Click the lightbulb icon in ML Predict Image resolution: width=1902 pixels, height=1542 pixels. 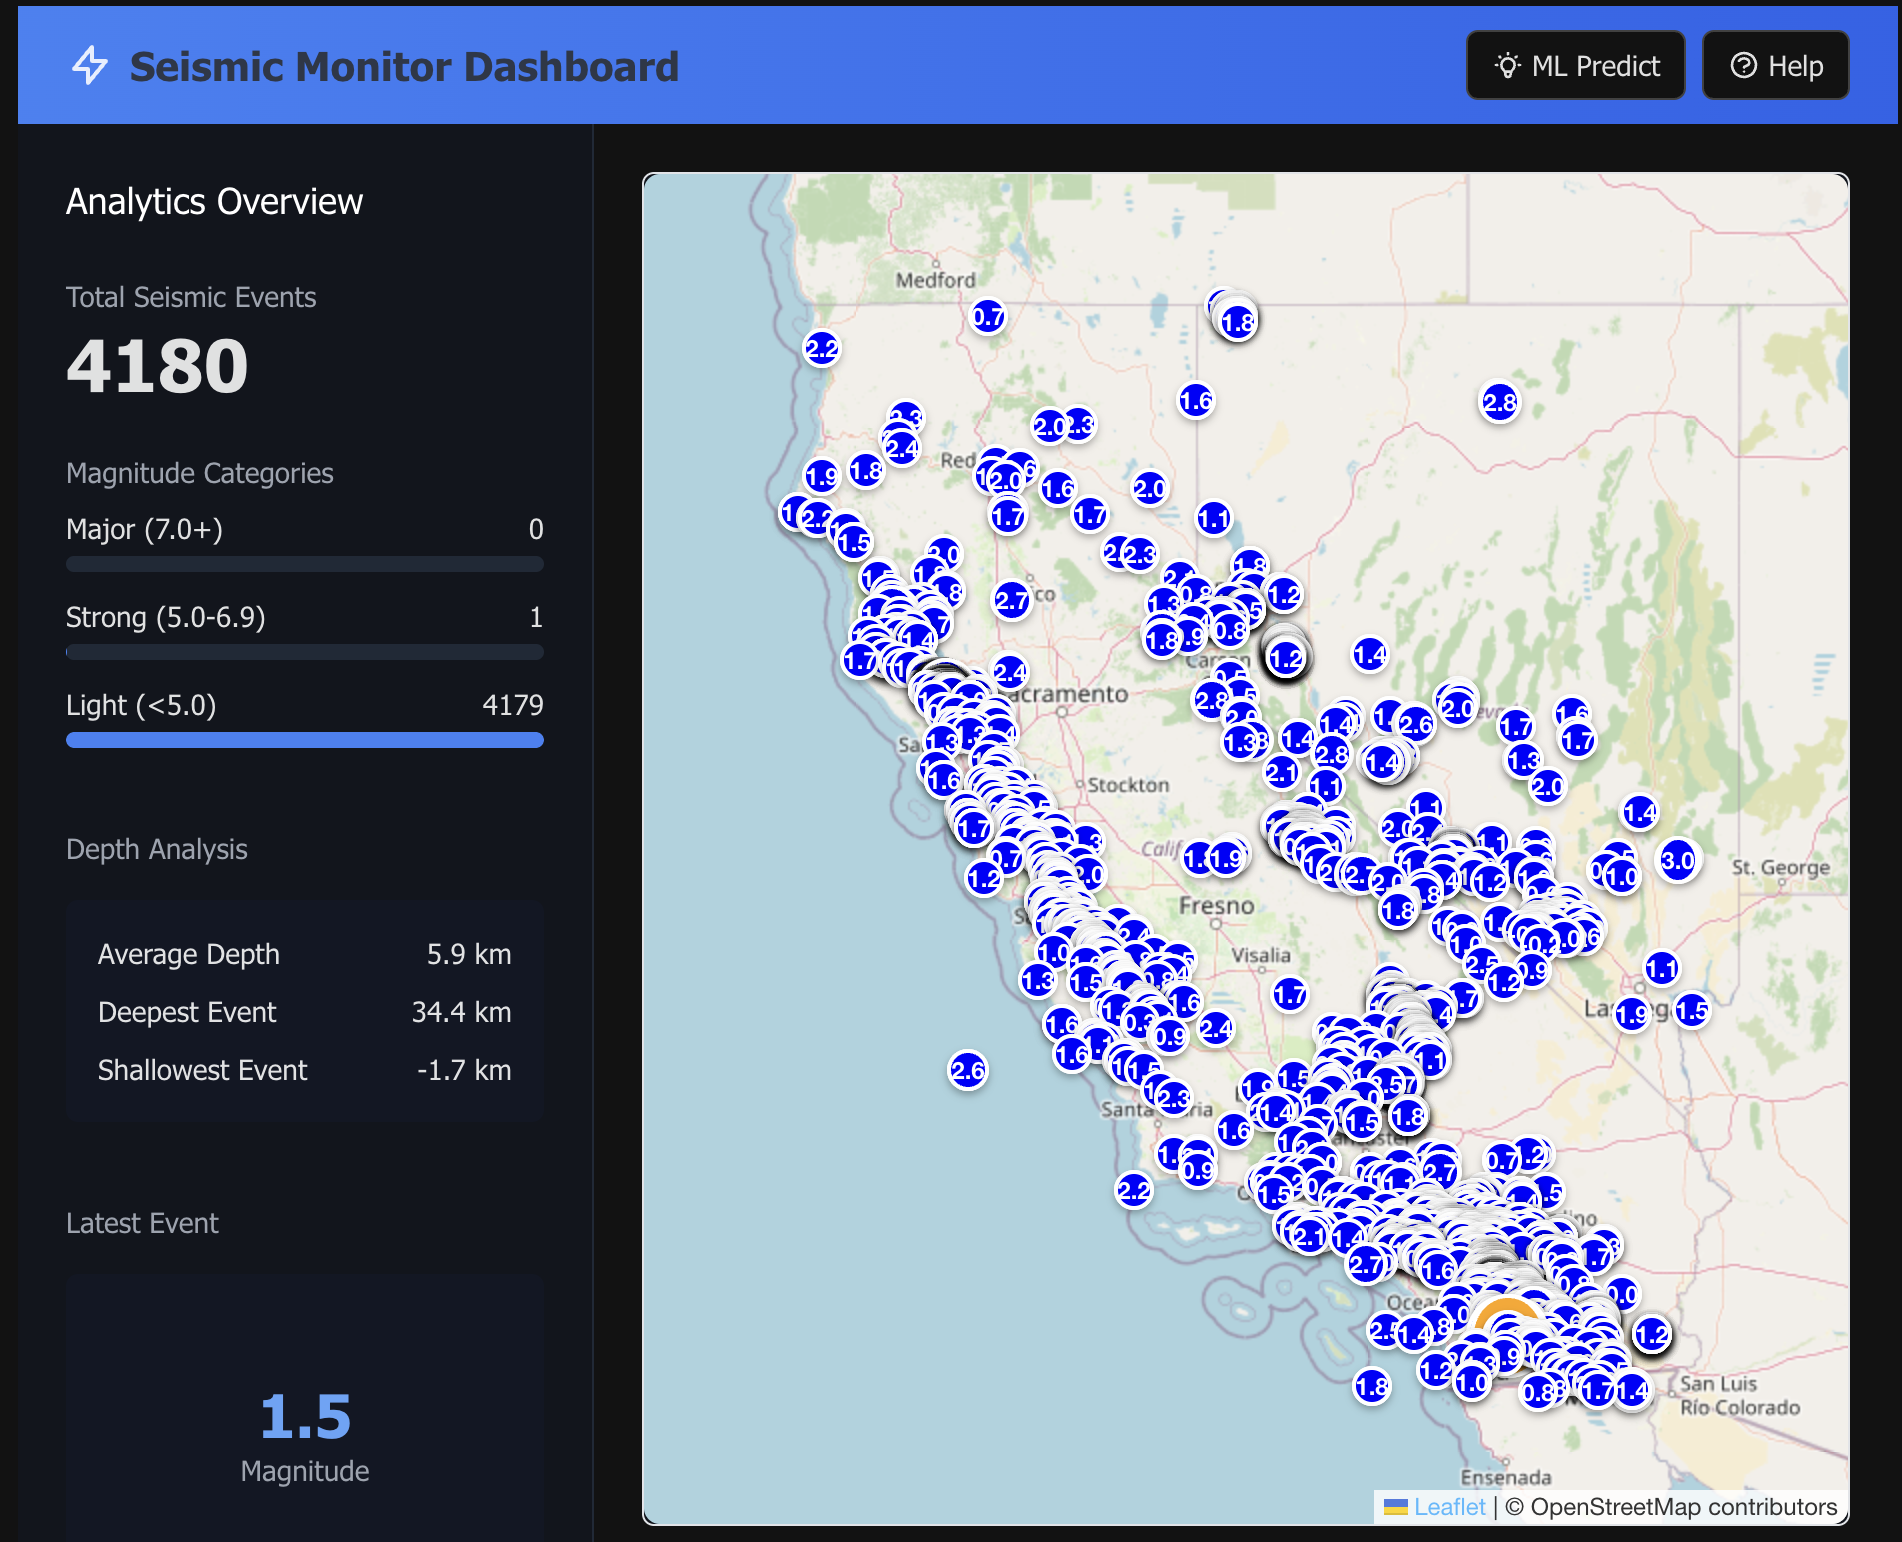coord(1507,66)
